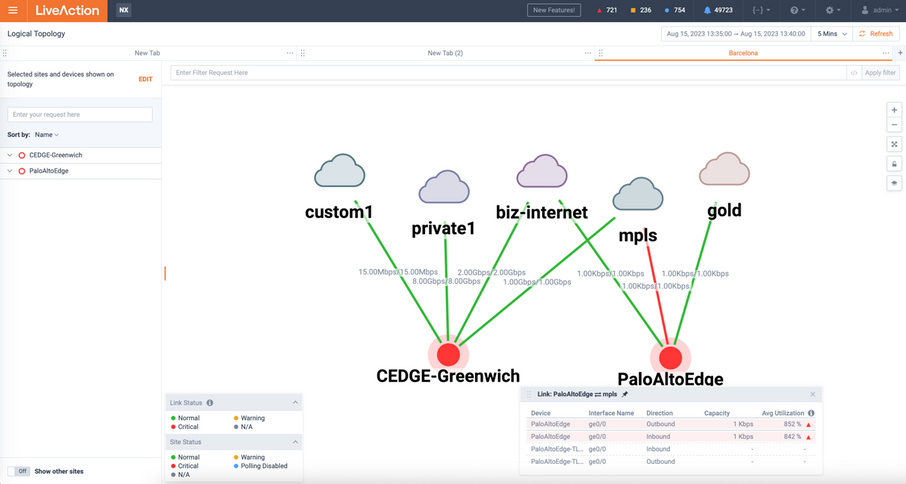906x484 pixels.
Task: Pin the Link PaloAltoEdge mpls popup
Action: 625,394
